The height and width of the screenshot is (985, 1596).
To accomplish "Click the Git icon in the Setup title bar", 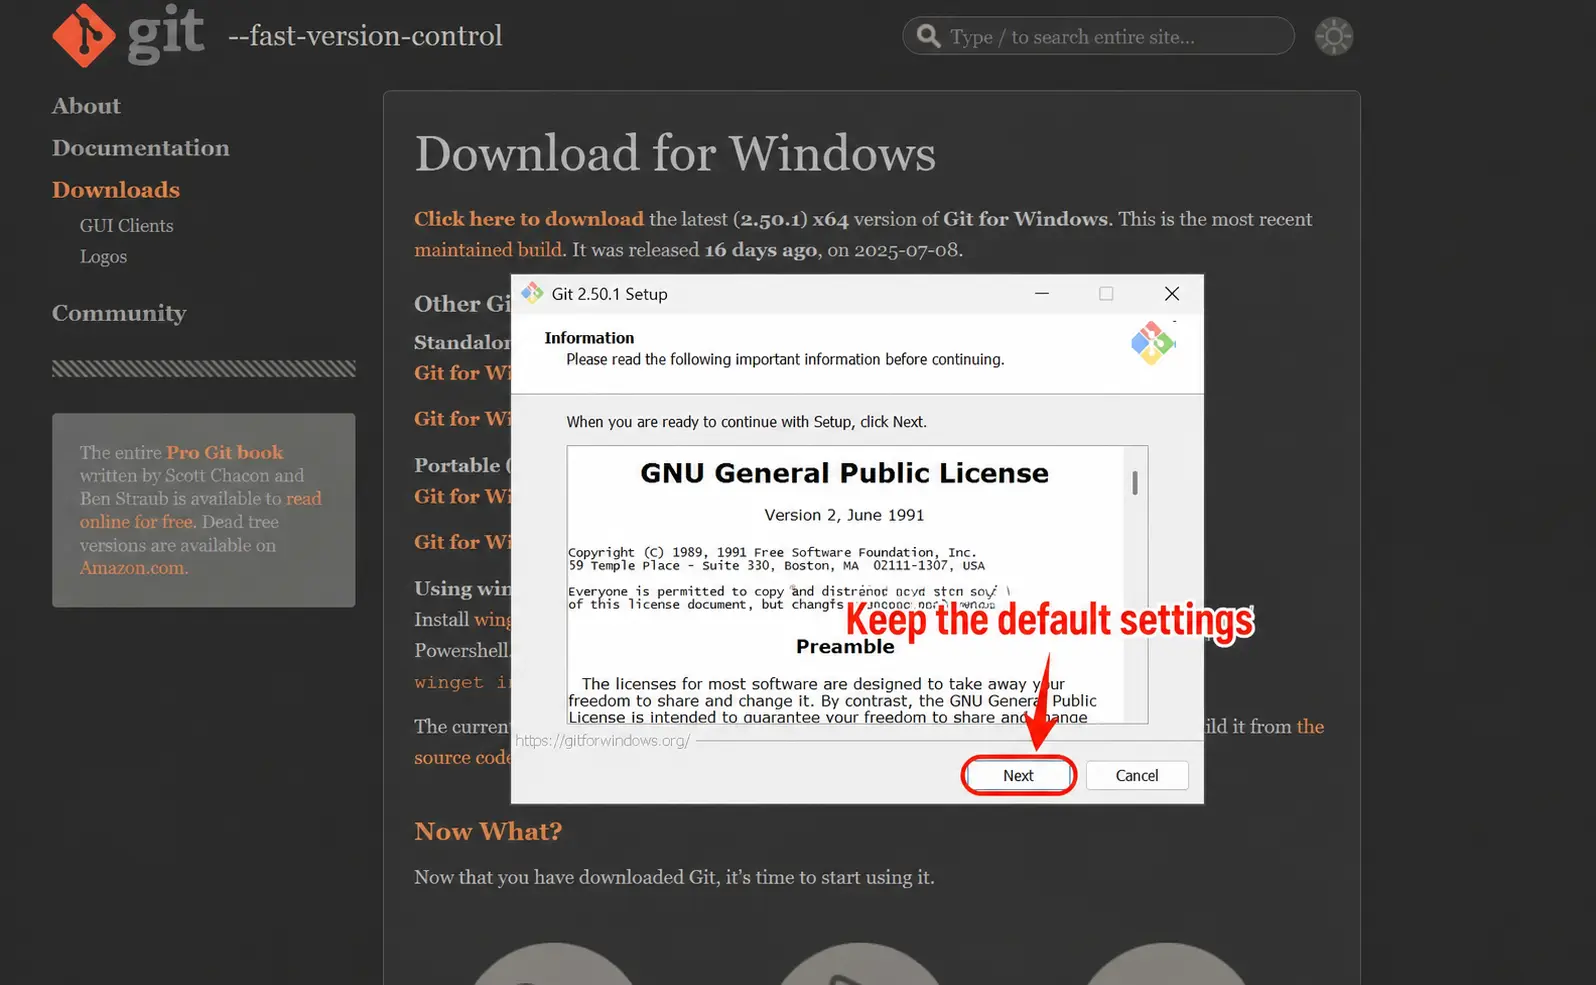I will pos(532,293).
